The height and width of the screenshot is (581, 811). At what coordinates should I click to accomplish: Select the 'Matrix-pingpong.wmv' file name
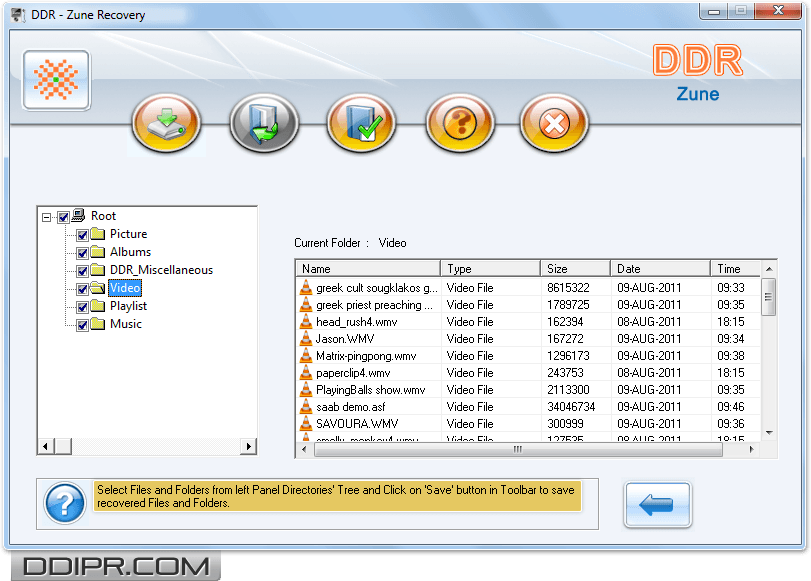coord(366,356)
